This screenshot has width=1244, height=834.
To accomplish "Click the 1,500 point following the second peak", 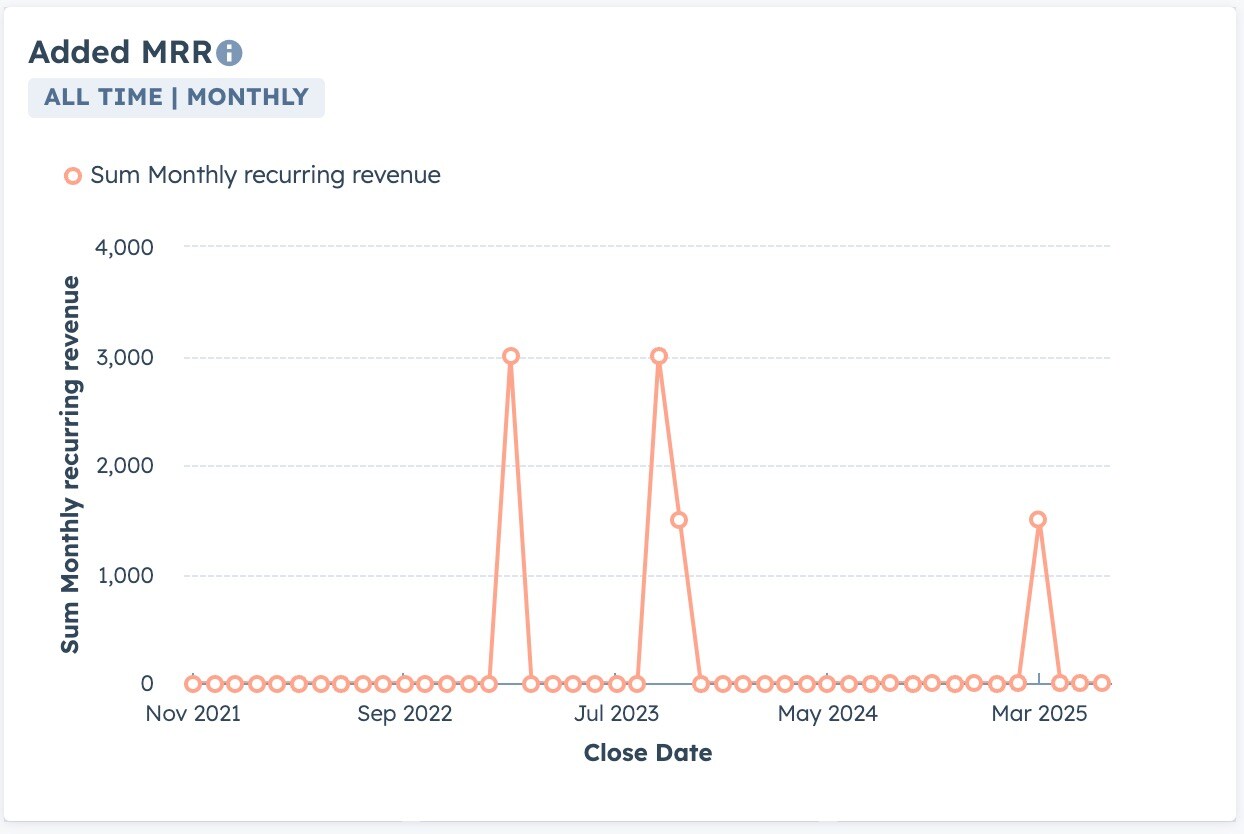I will [679, 520].
